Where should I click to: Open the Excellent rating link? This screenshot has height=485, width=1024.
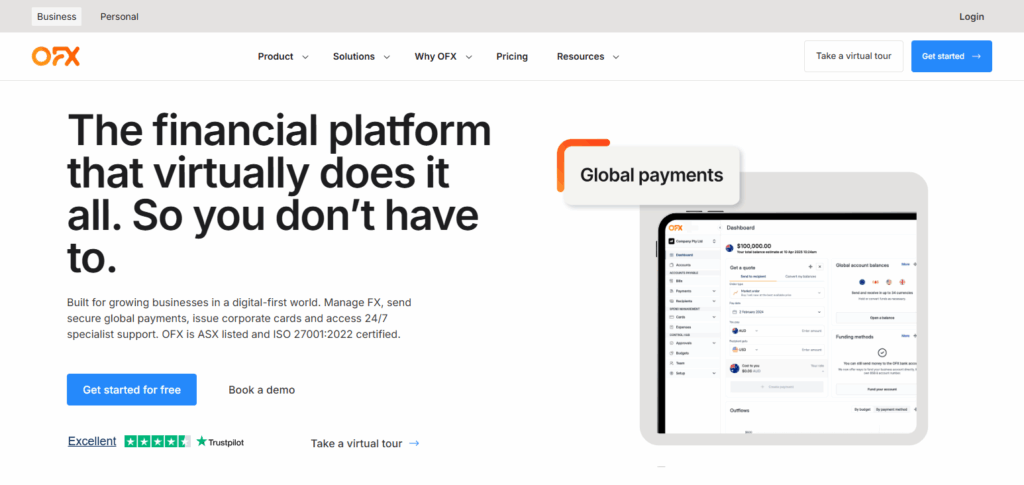(92, 441)
